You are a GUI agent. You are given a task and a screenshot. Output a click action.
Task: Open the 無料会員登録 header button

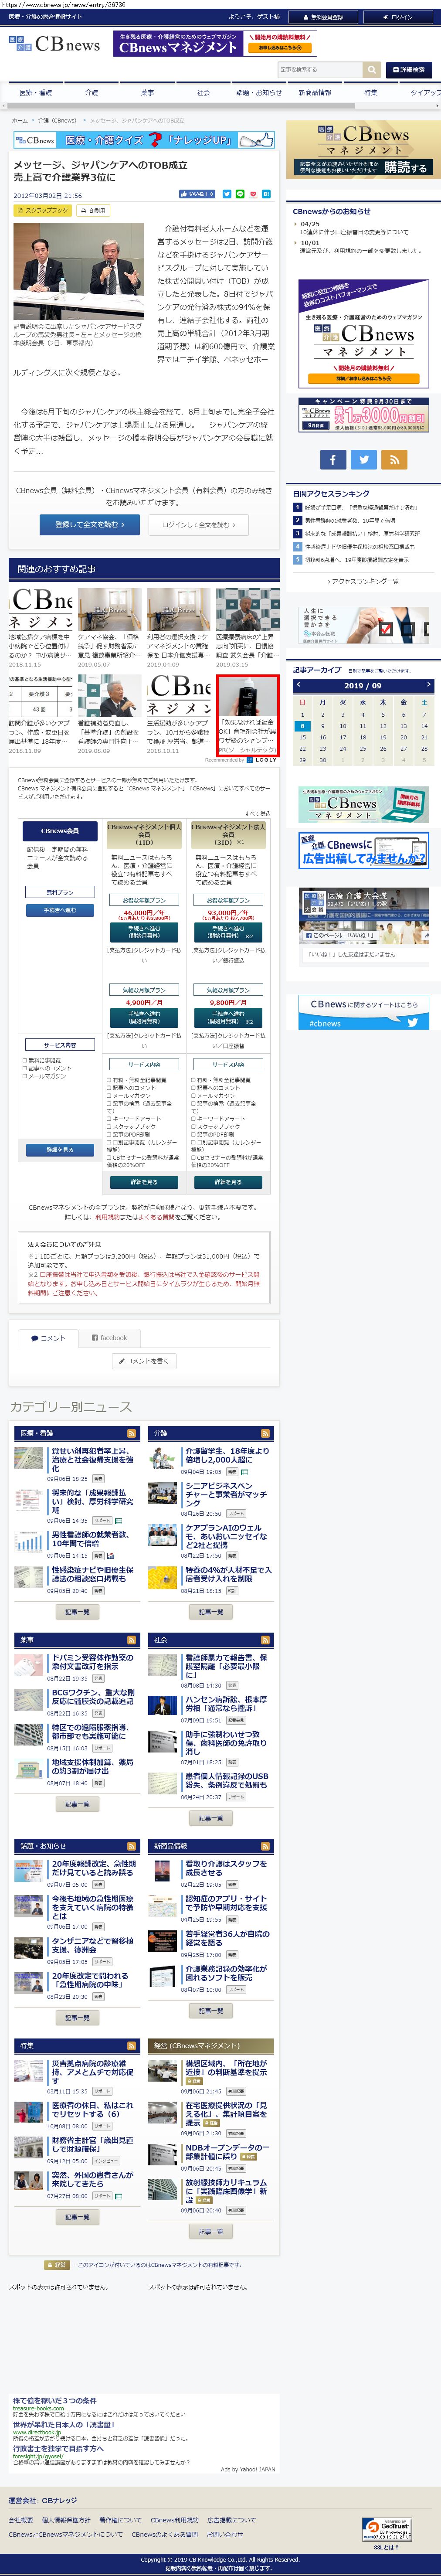coord(323,17)
